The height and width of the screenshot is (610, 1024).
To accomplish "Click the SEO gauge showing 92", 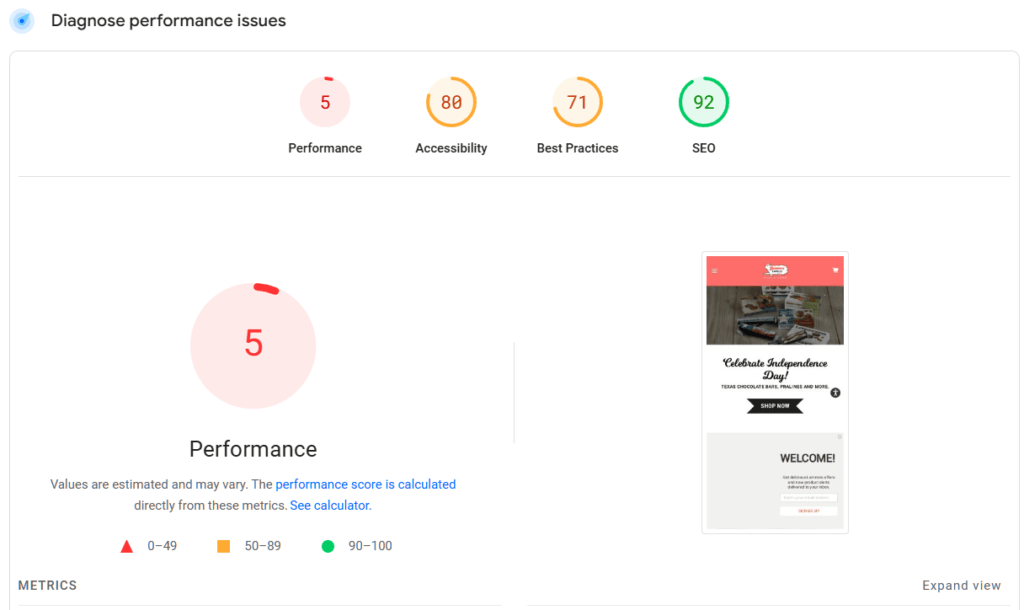I will 703,101.
